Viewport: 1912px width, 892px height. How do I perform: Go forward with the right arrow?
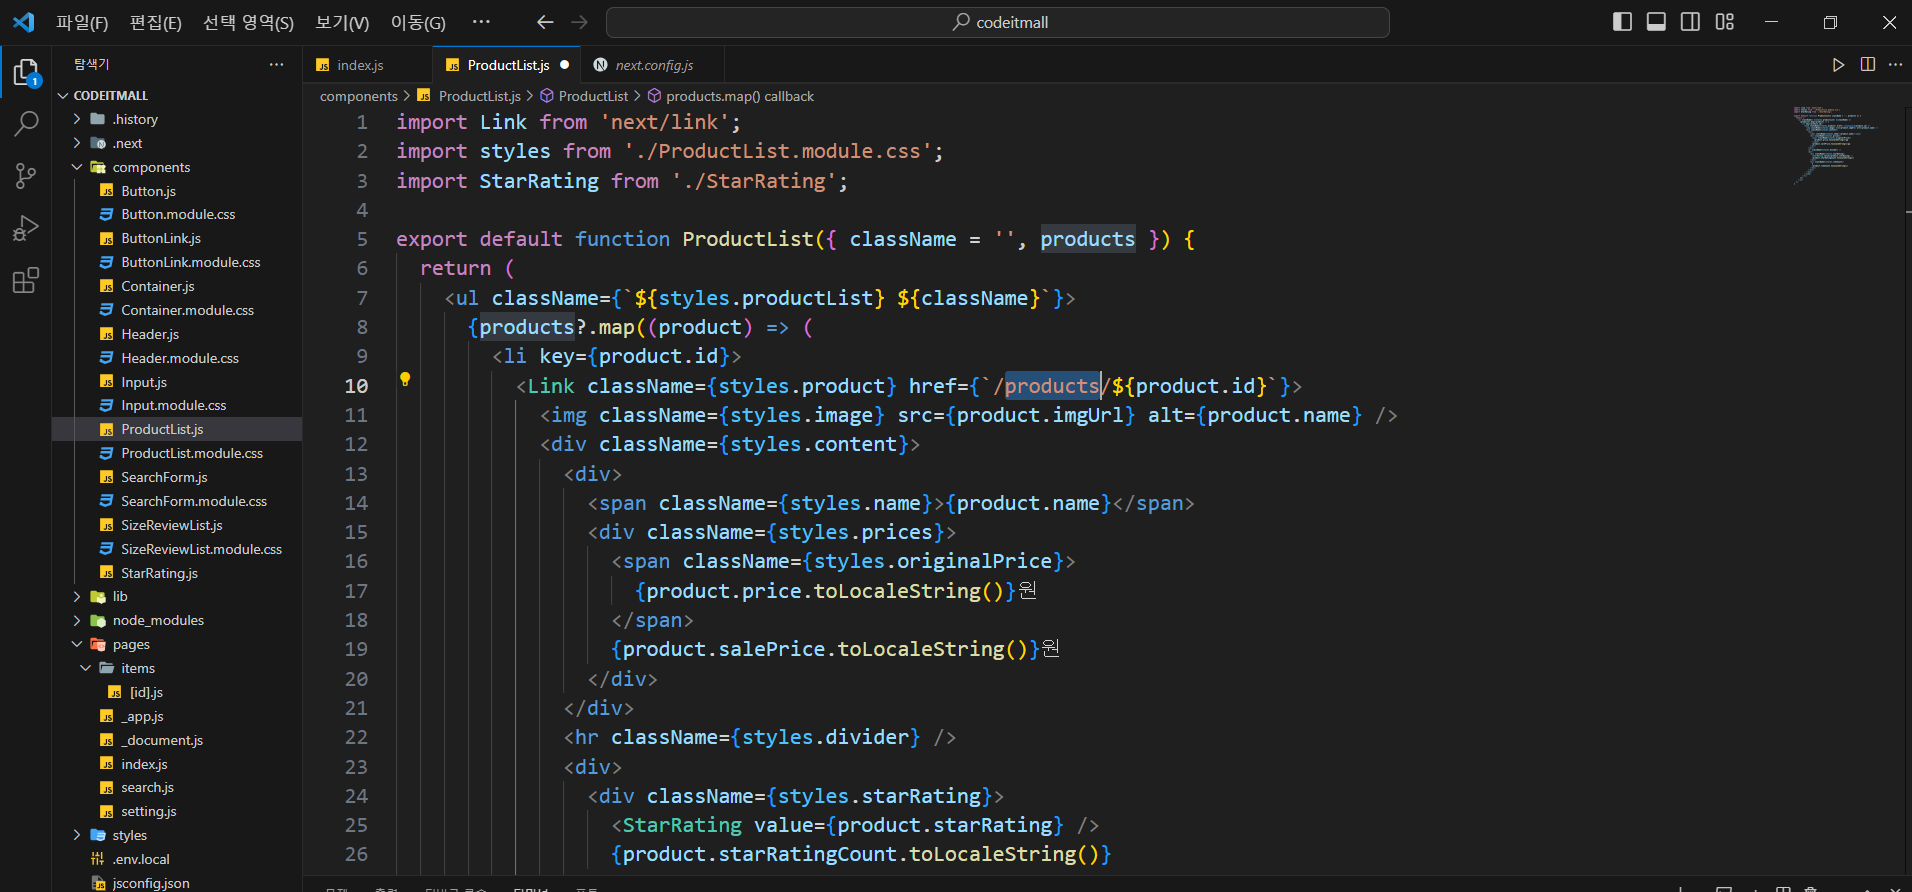579,22
